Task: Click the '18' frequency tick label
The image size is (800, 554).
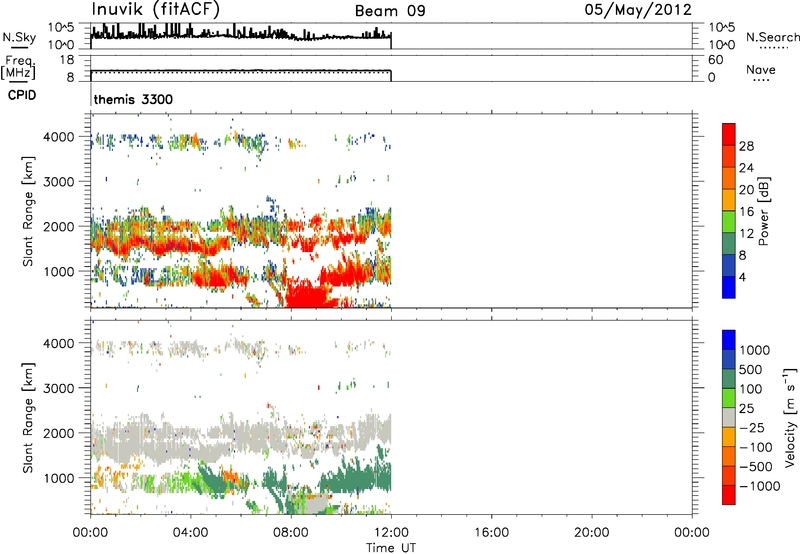Action: tap(67, 60)
